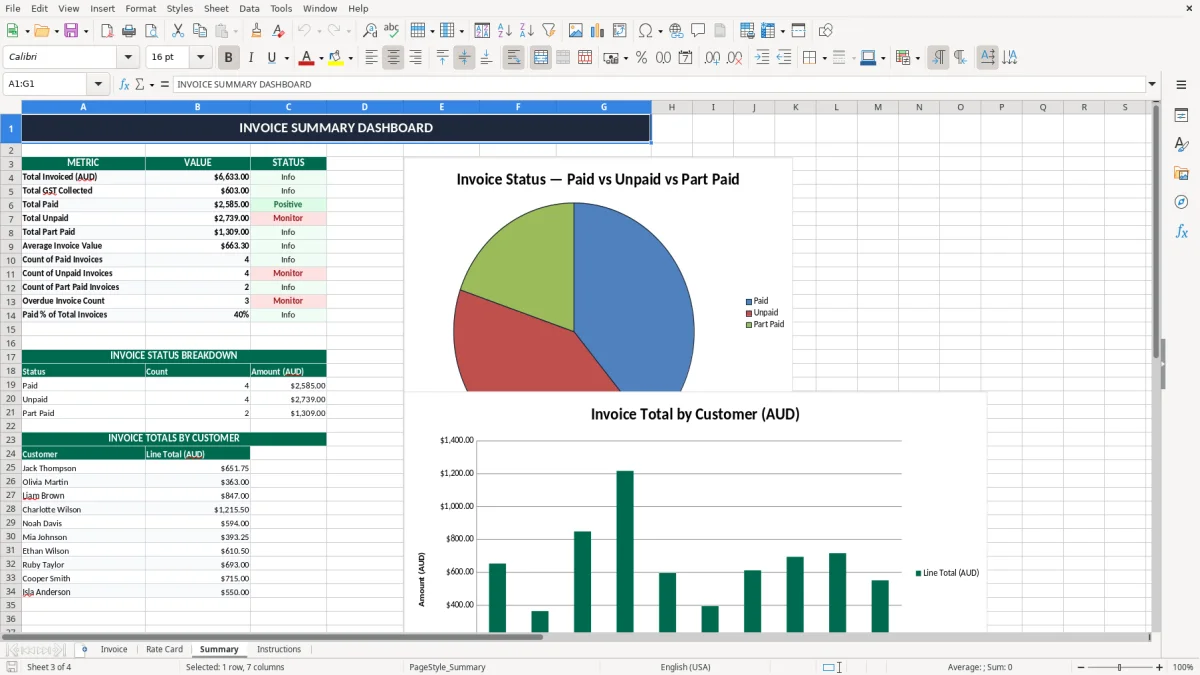Toggle the Center Horizontally alignment
The image size is (1200, 675).
393,58
